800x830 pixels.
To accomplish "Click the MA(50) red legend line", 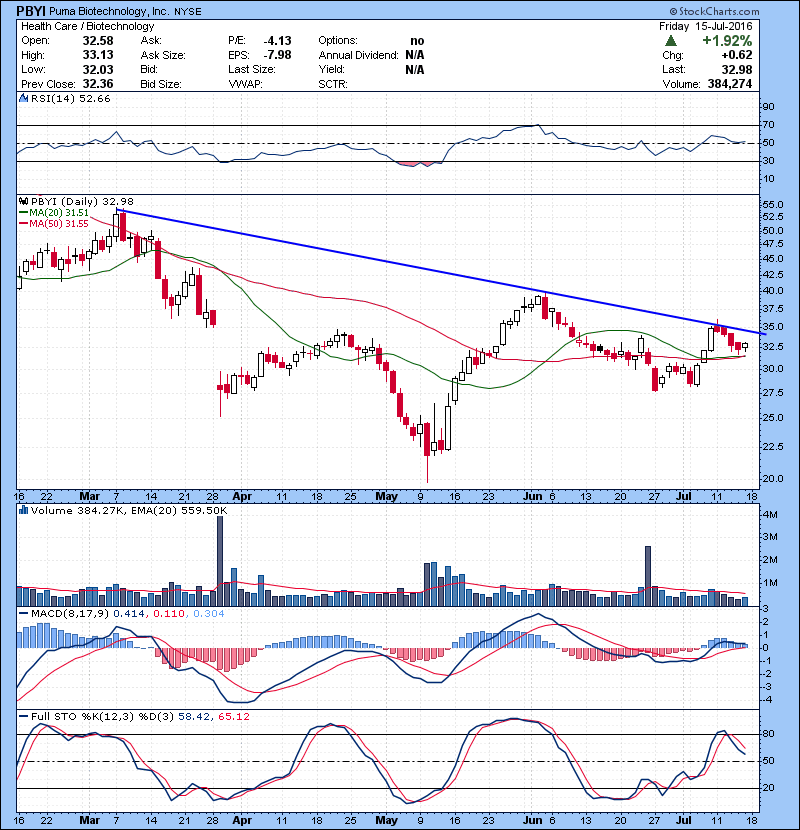I will pos(23,224).
